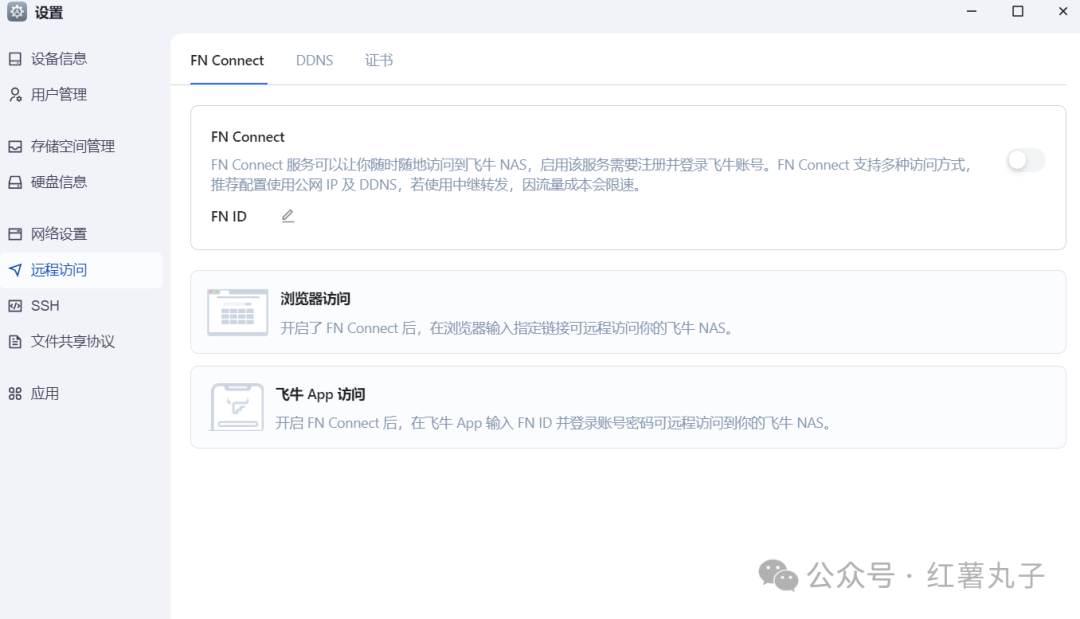This screenshot has width=1080, height=619.
Task: Click the storage space management icon
Action: [15, 147]
